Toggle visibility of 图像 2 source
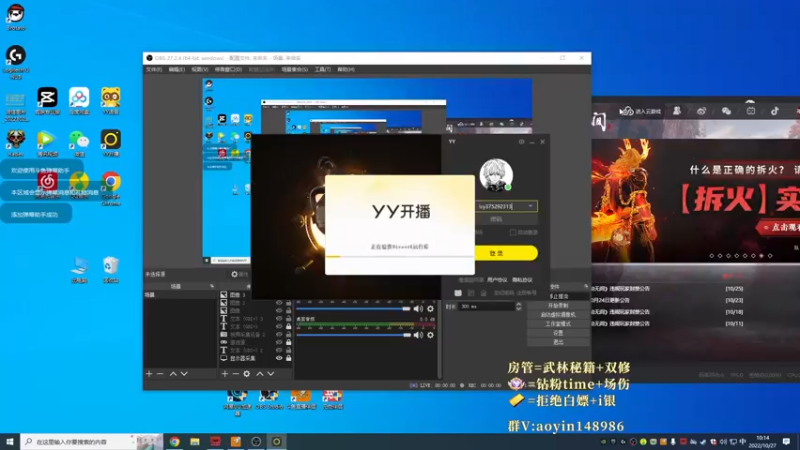The image size is (800, 450). (x=279, y=303)
